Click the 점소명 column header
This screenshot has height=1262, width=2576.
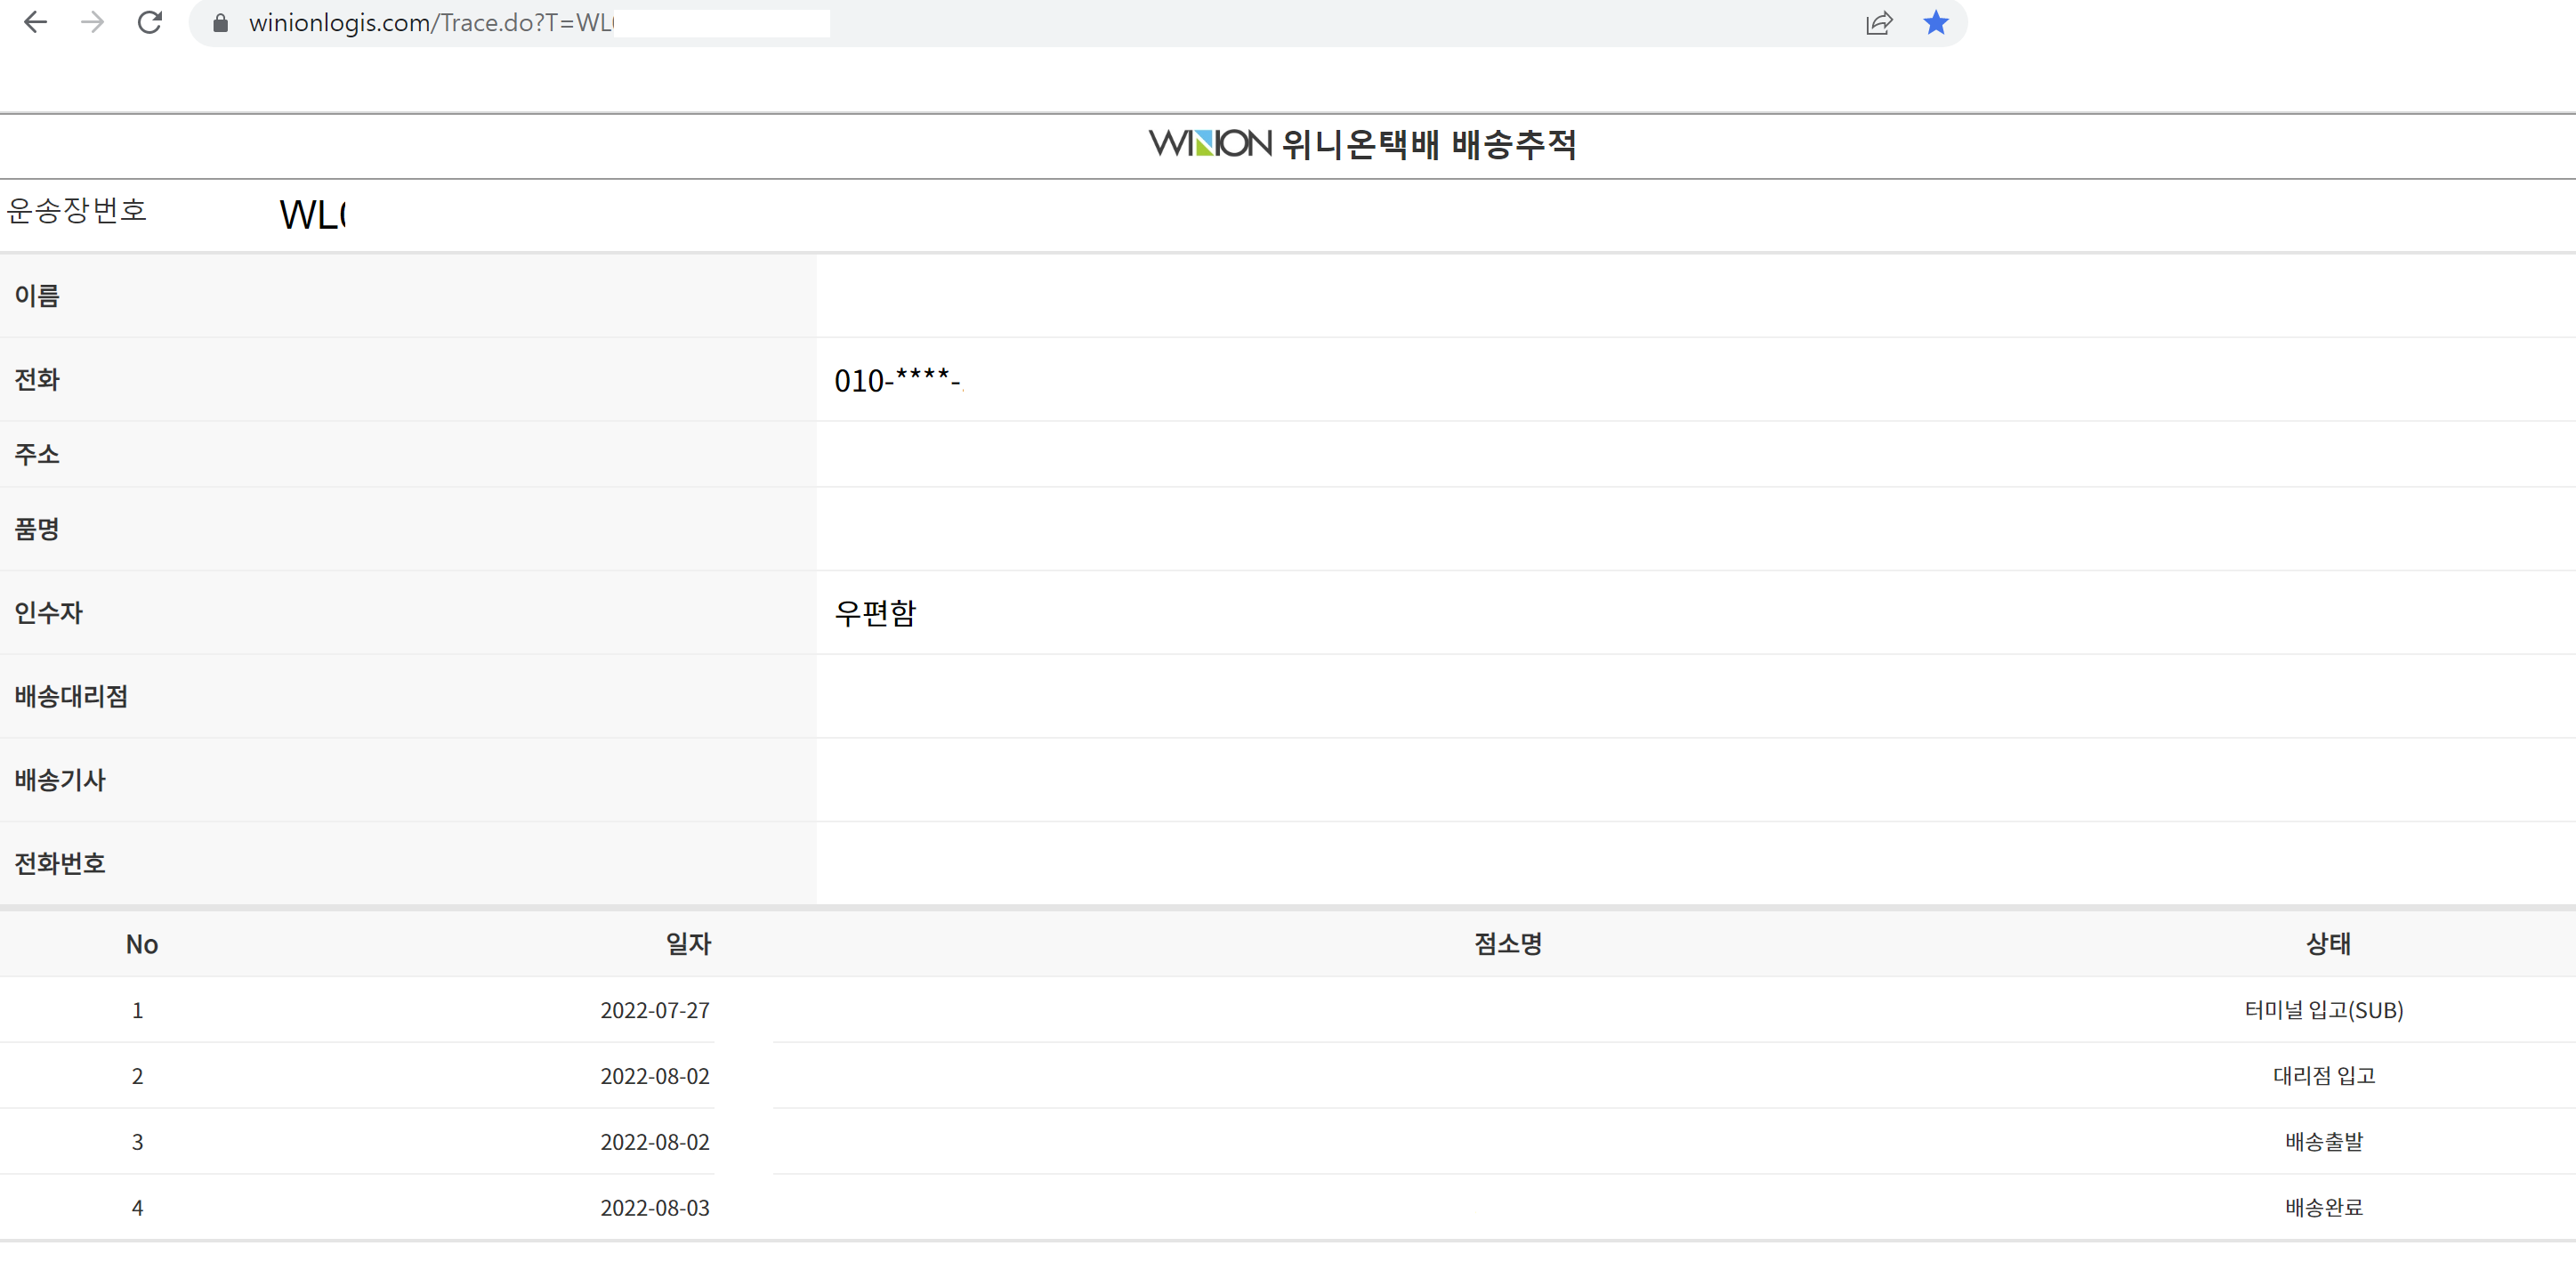(x=1508, y=944)
